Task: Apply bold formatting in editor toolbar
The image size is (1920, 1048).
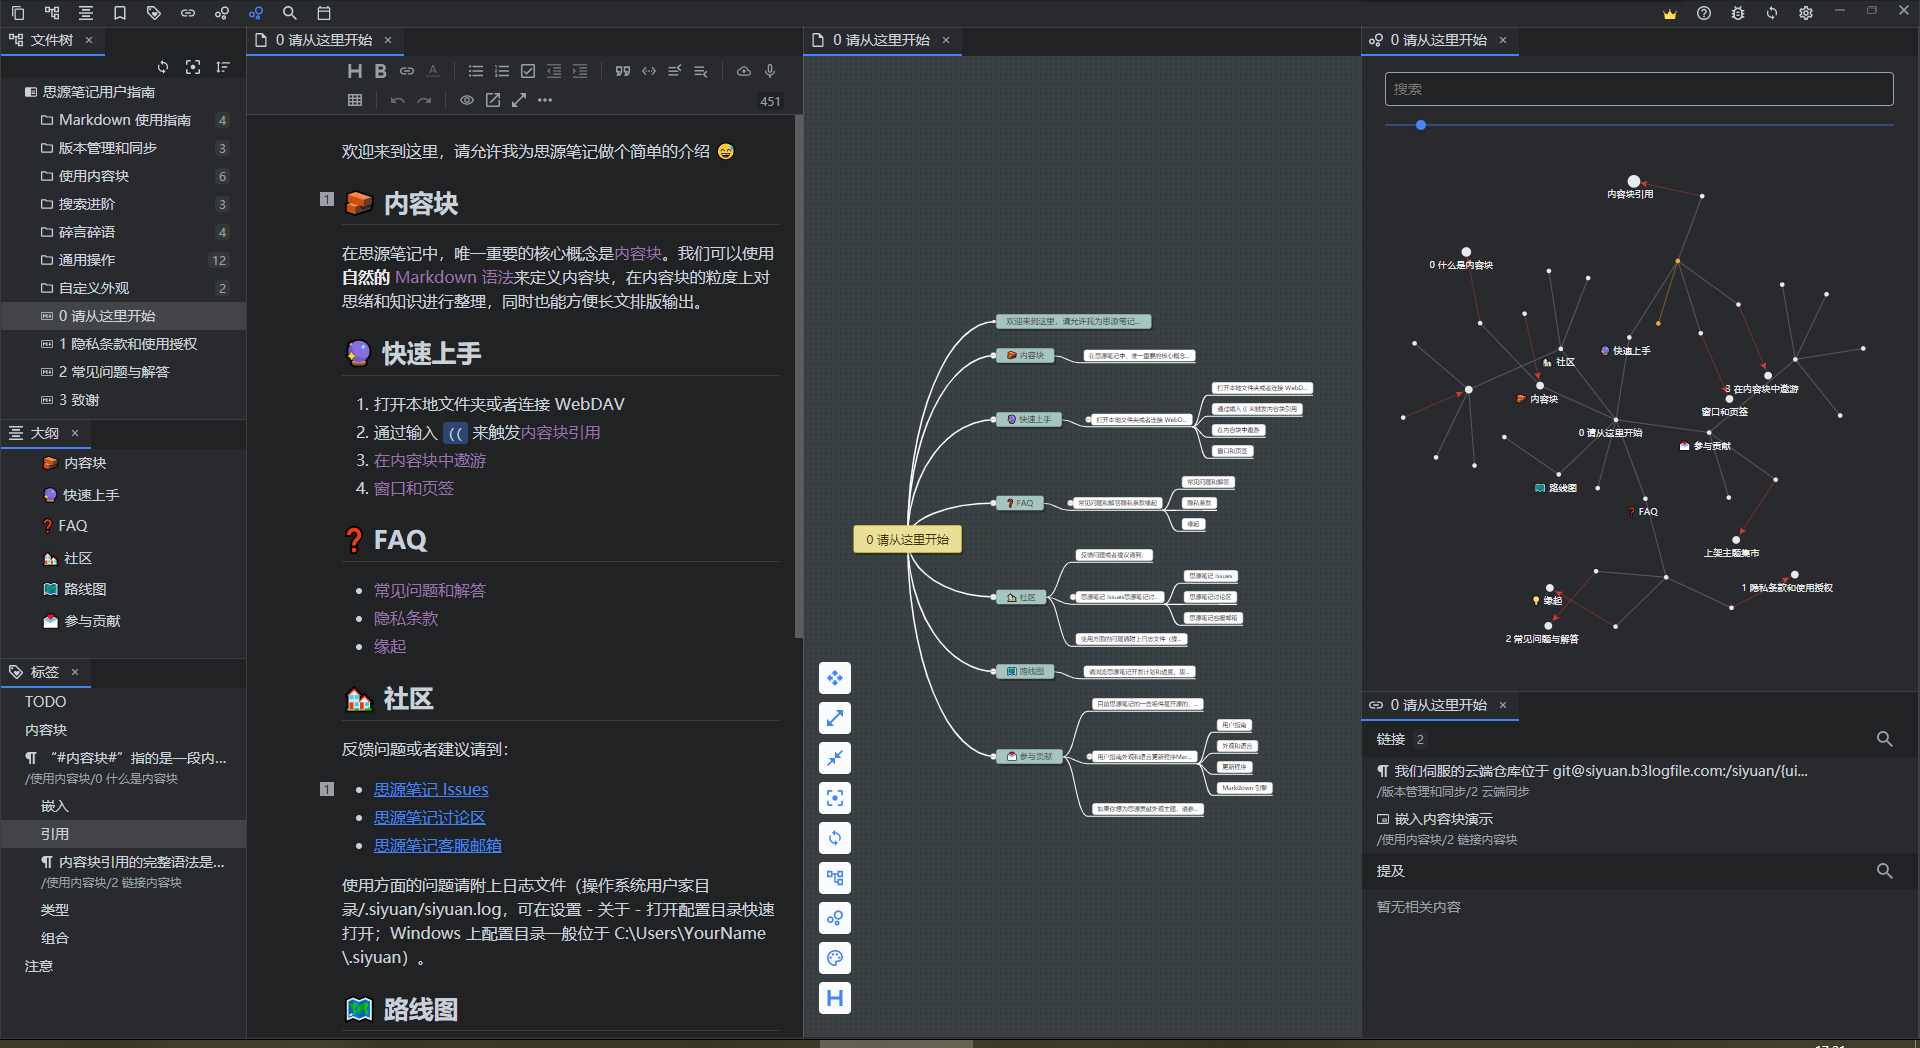Action: click(x=380, y=71)
